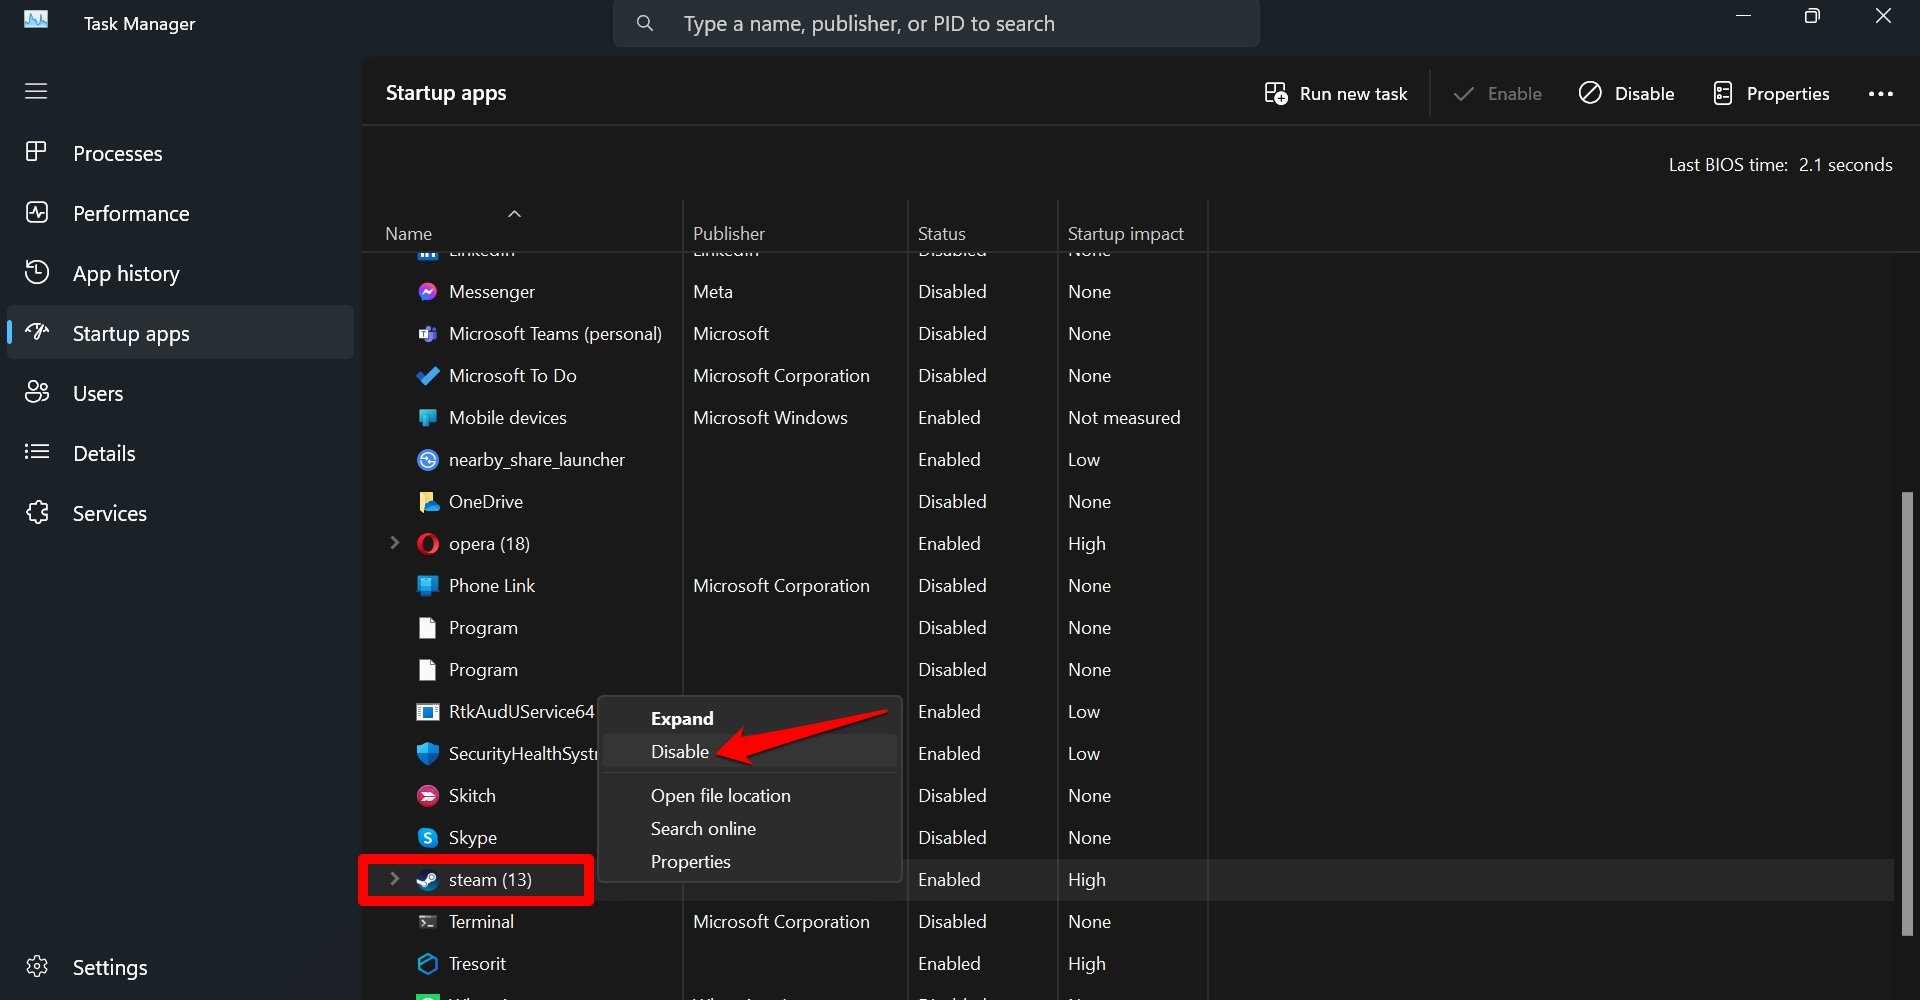Screen dimensions: 1920x1000
Task: Open the App history page label
Action: click(x=126, y=274)
